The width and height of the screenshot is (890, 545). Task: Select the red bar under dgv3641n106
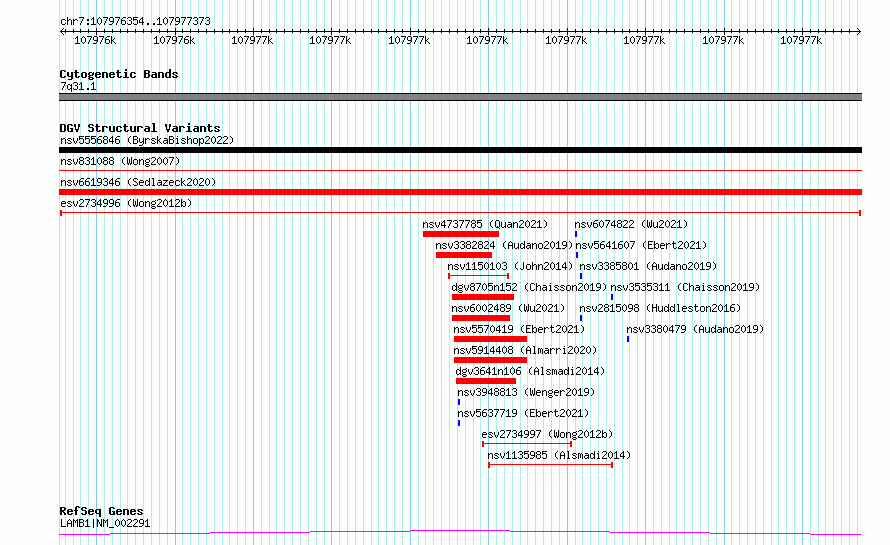click(486, 381)
